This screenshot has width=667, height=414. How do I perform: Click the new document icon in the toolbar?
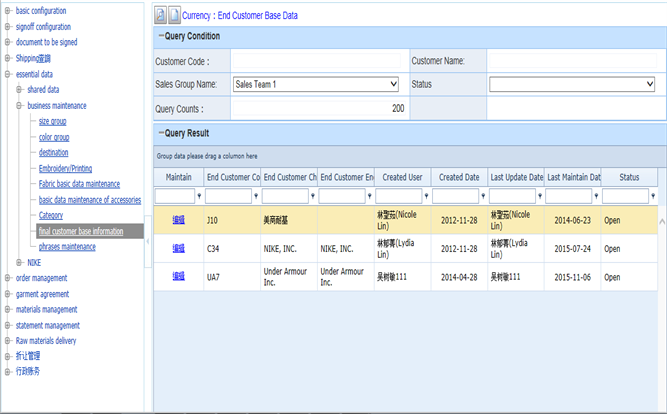point(174,16)
